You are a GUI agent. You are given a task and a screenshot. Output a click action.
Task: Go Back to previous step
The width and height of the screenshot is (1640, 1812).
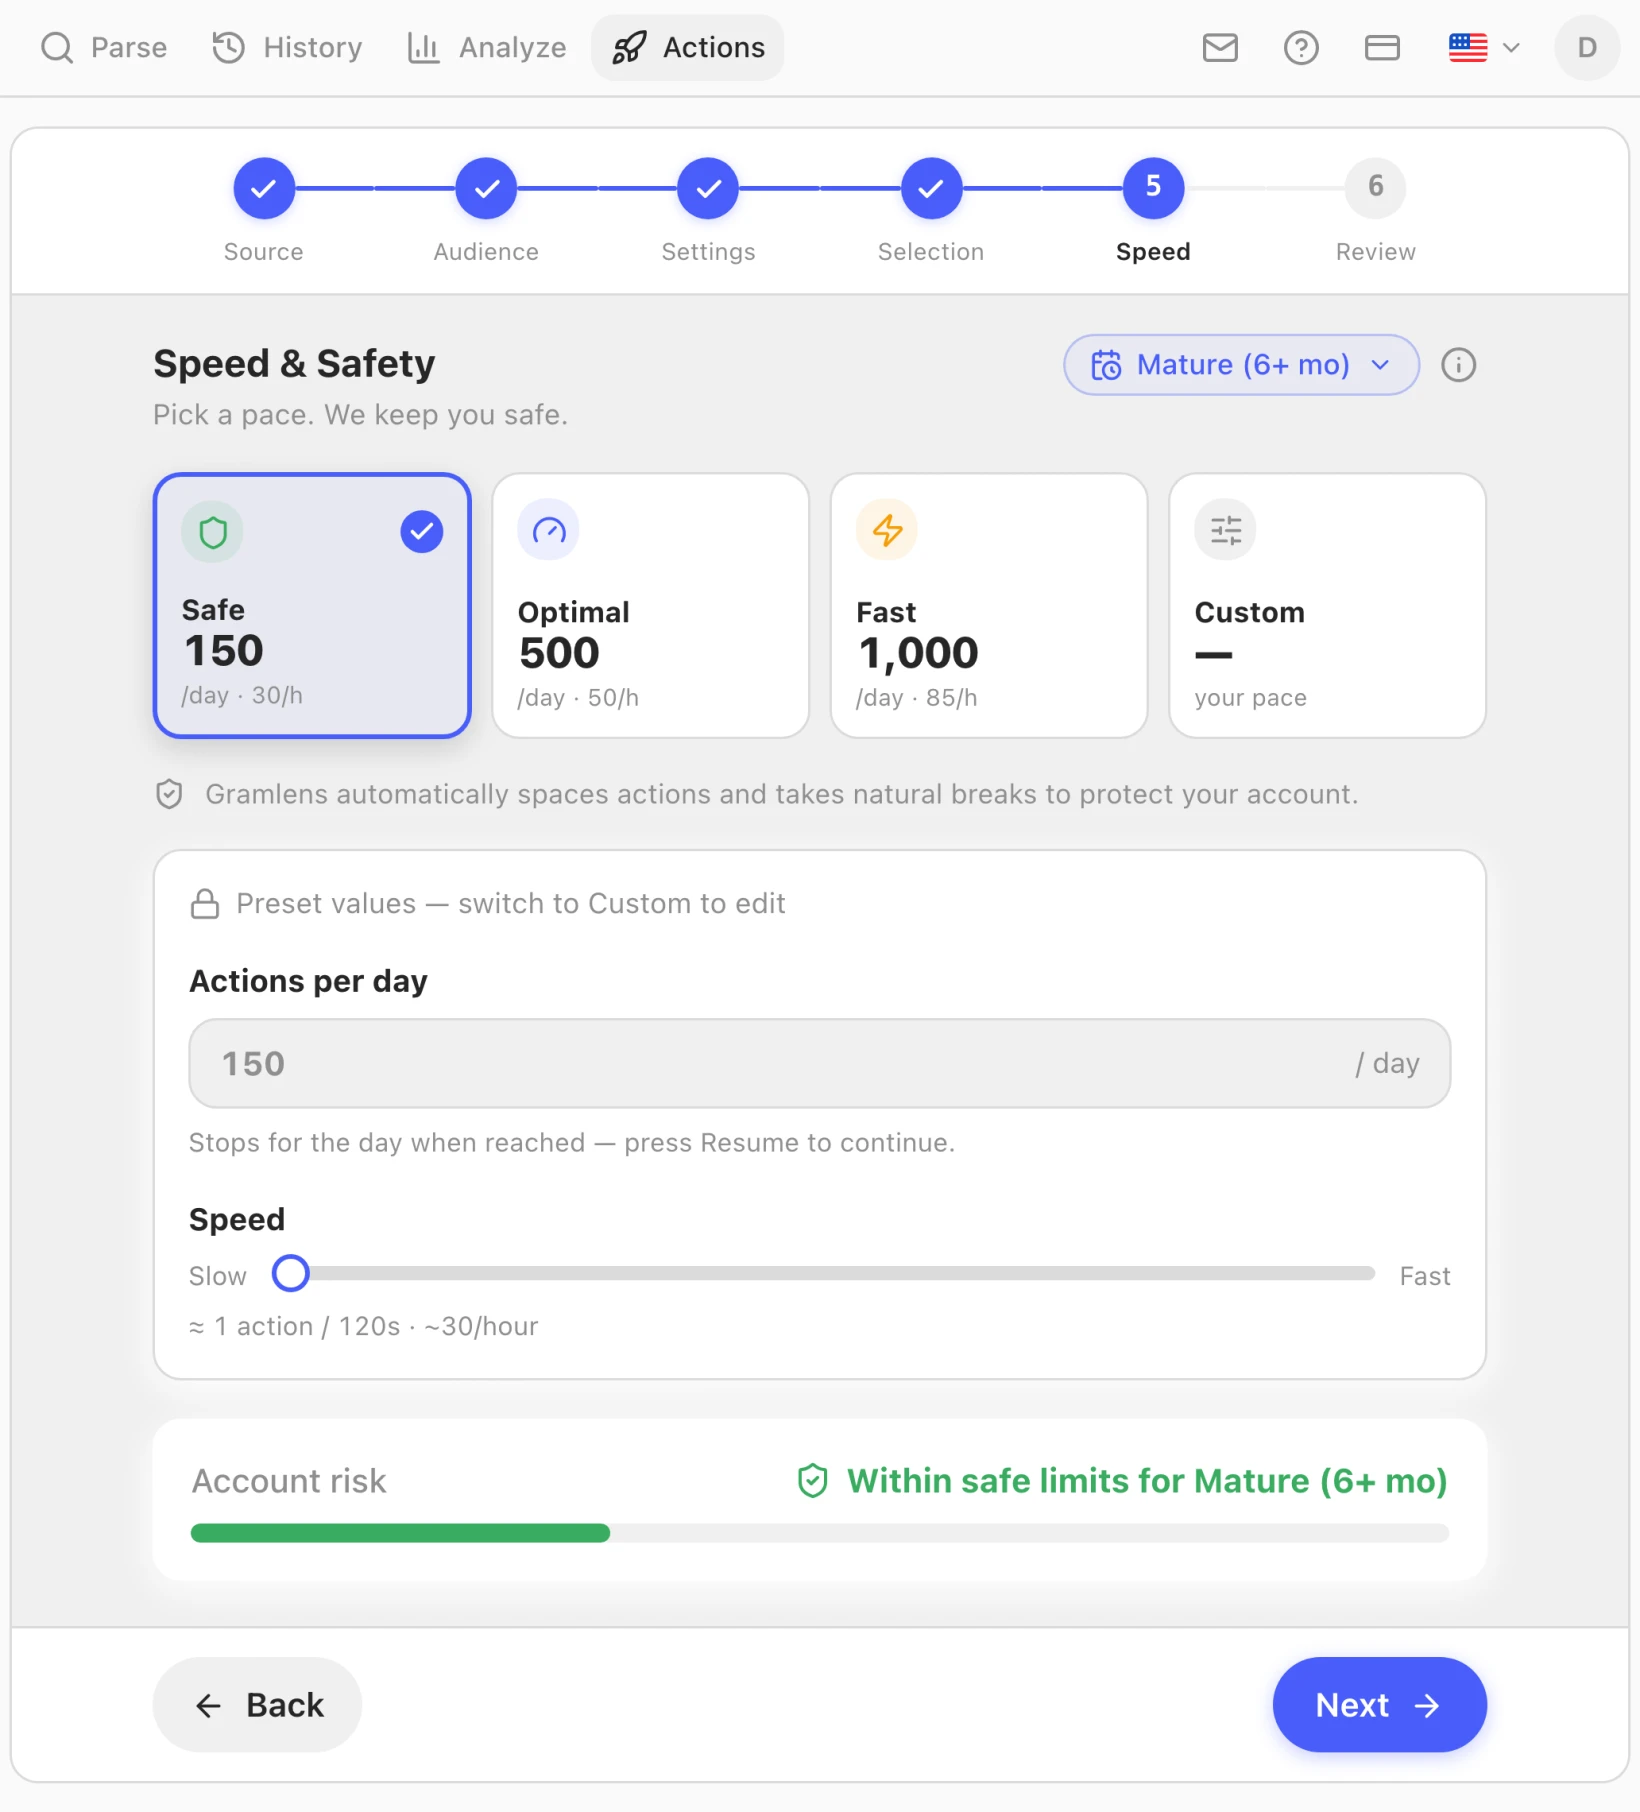pos(257,1704)
